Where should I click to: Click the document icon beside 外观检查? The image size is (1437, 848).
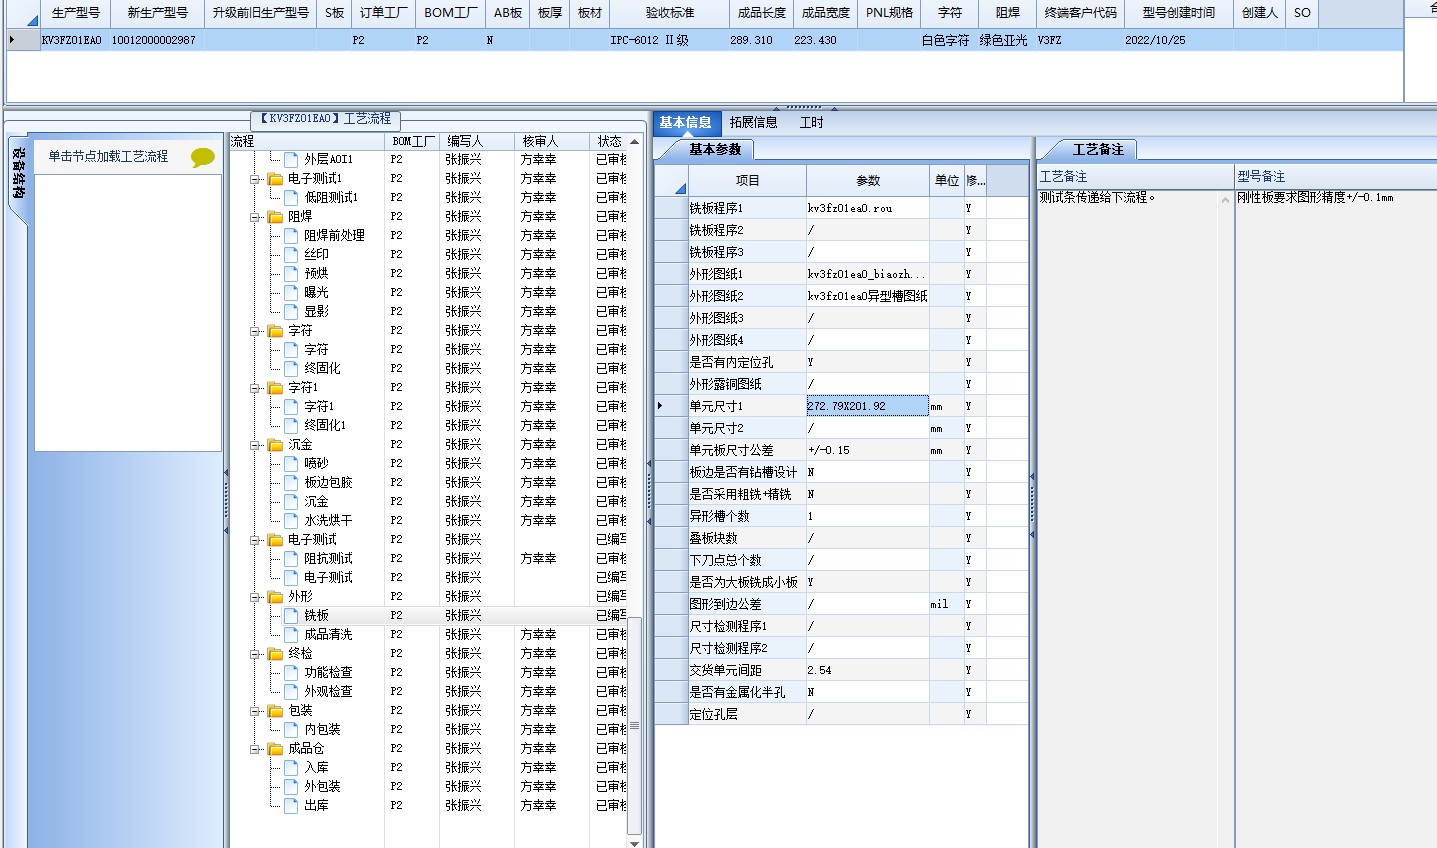(291, 691)
